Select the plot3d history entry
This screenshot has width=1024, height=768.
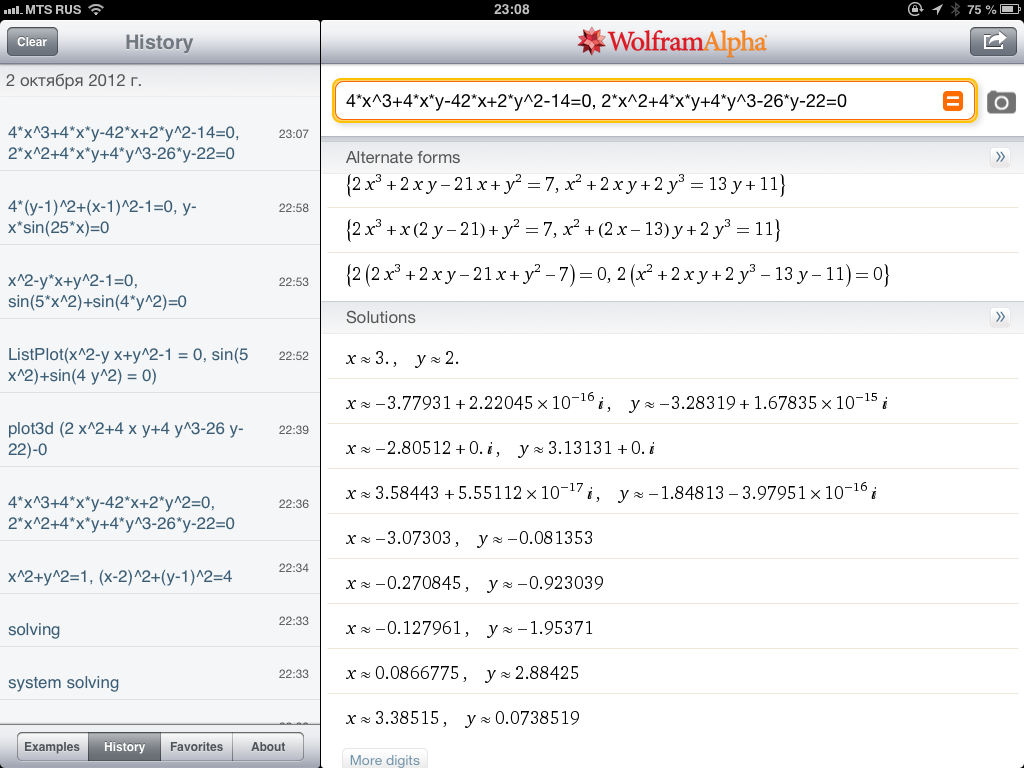click(x=159, y=439)
